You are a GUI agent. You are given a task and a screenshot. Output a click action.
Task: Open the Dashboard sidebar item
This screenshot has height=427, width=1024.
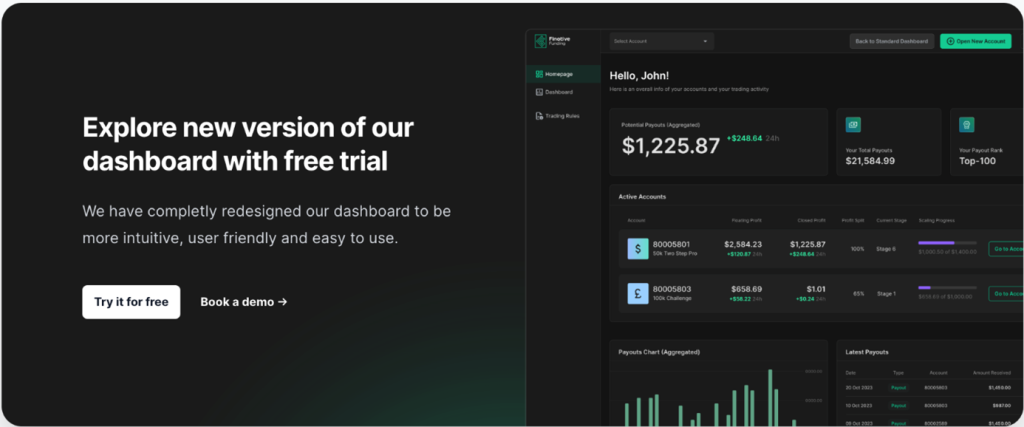pyautogui.click(x=563, y=92)
